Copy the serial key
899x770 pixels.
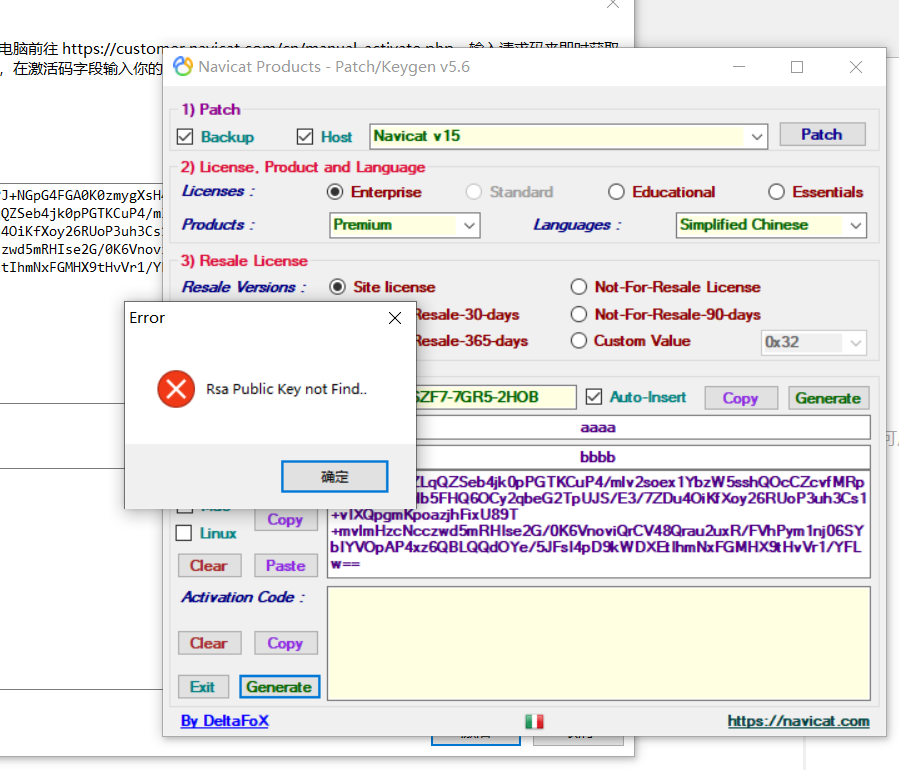tap(741, 398)
